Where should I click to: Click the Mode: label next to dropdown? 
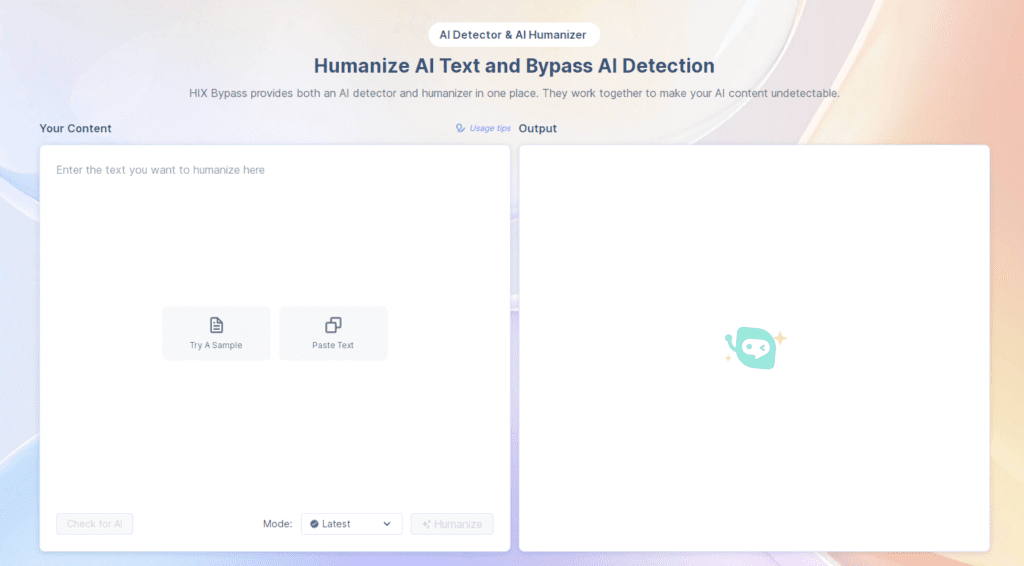pyautogui.click(x=278, y=524)
